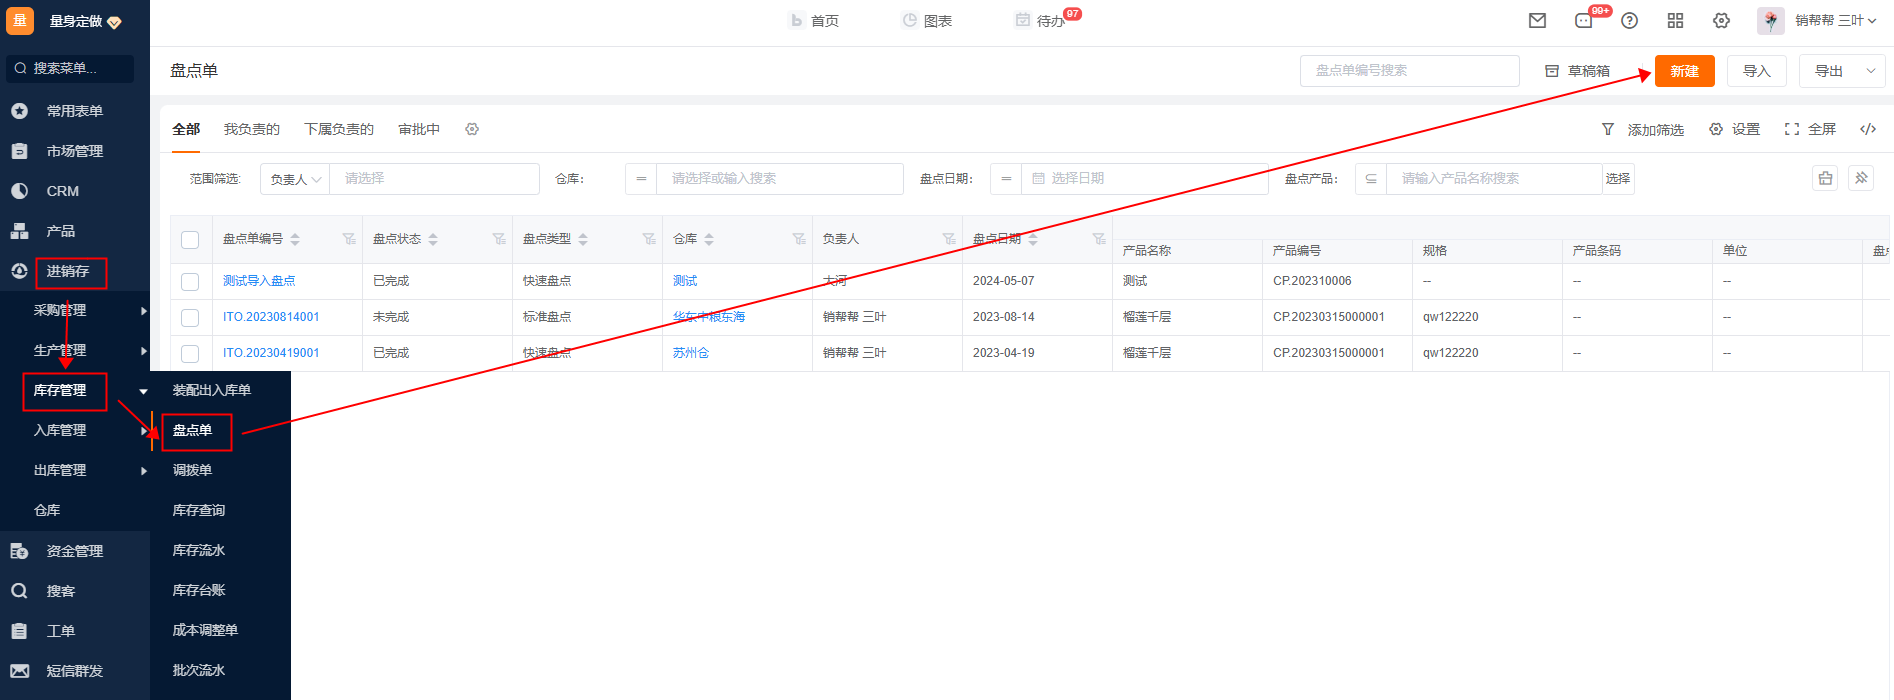Click the 全屏 fullscreen button
Screen dimensions: 1894x700
point(1810,129)
